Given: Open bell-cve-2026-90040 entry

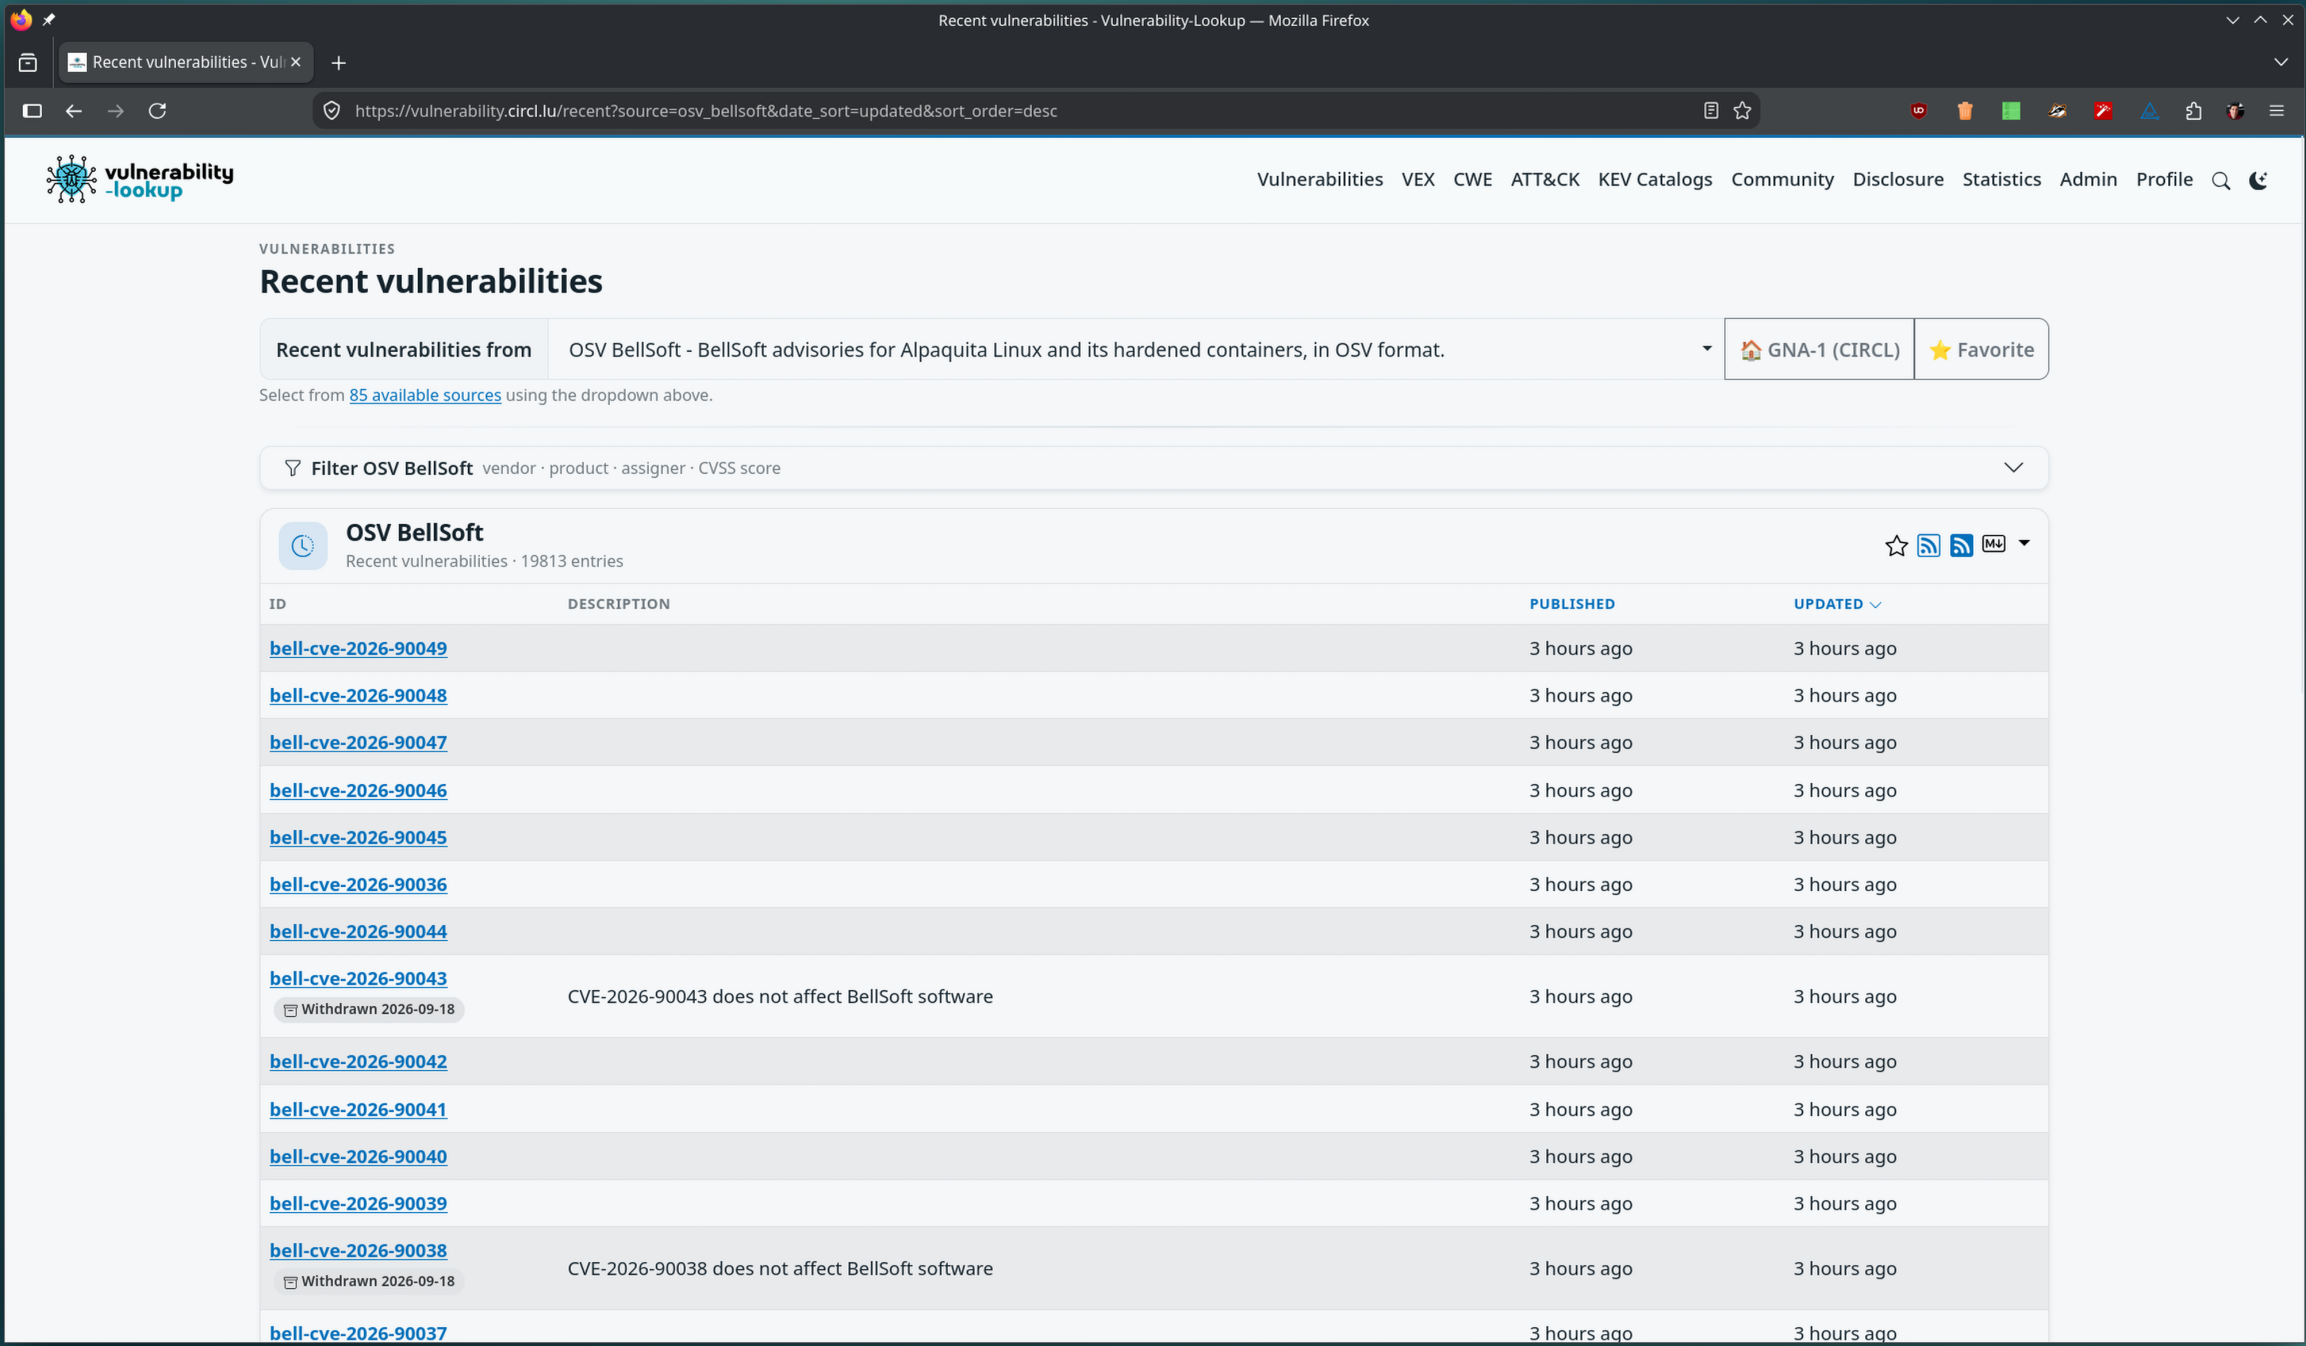Looking at the screenshot, I should [358, 1156].
